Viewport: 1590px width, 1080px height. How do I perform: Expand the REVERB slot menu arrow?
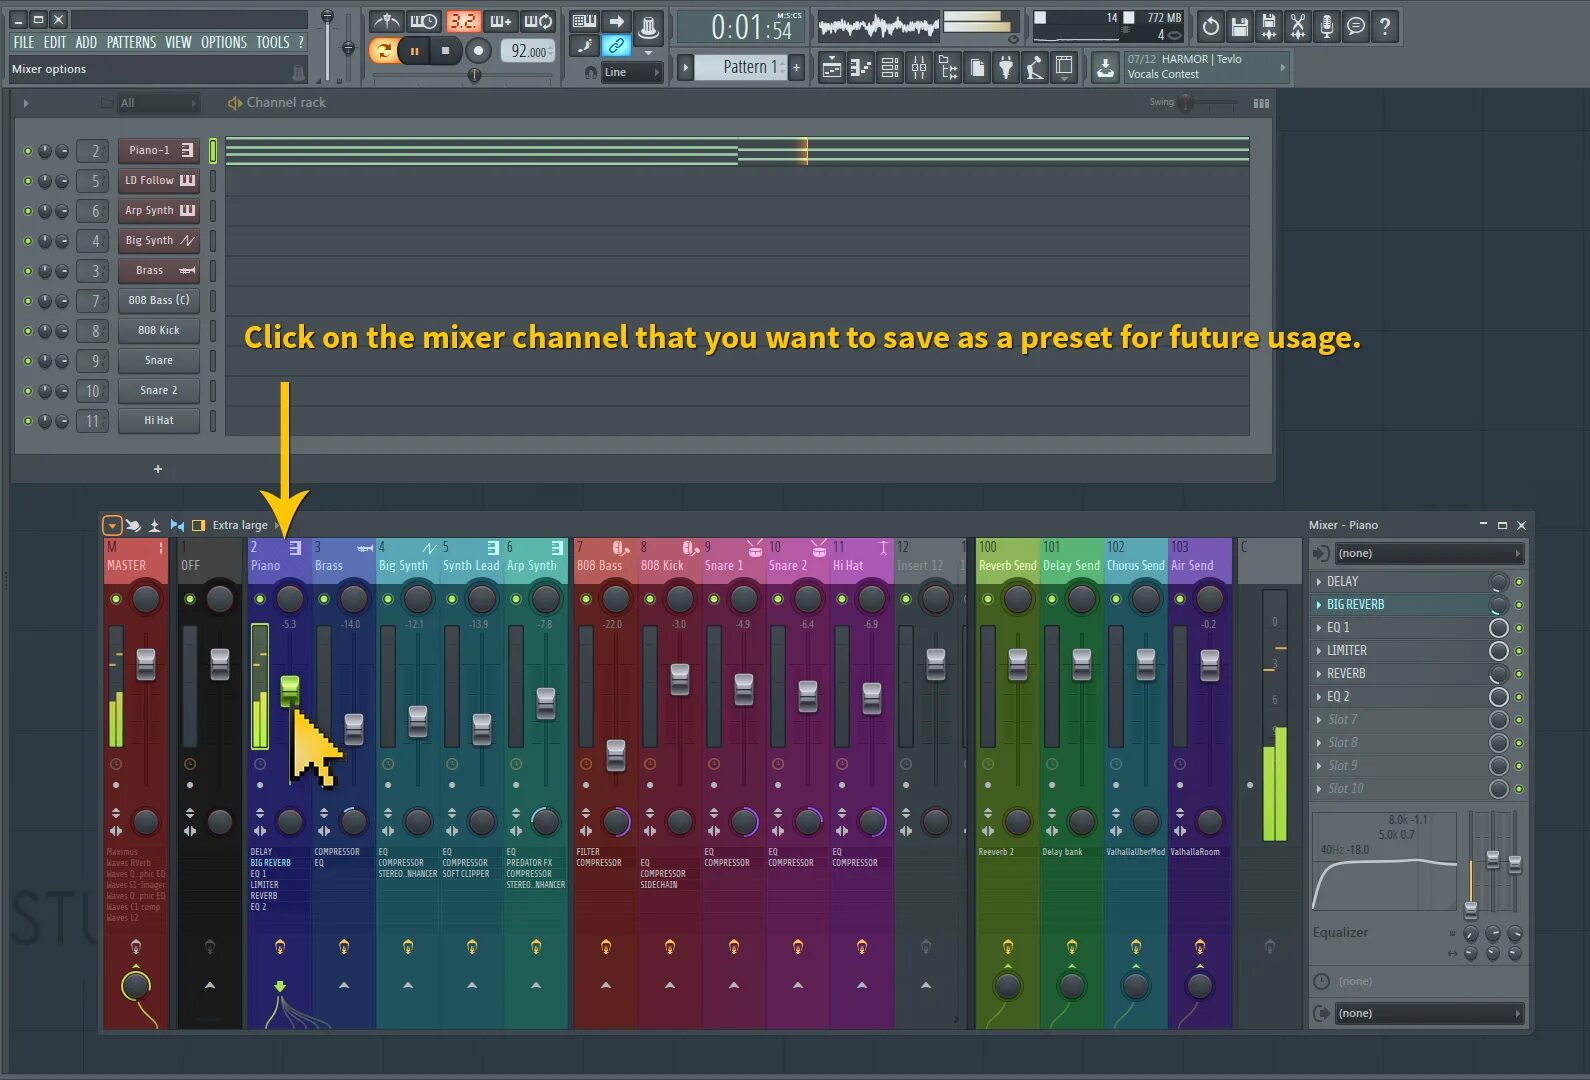point(1318,674)
